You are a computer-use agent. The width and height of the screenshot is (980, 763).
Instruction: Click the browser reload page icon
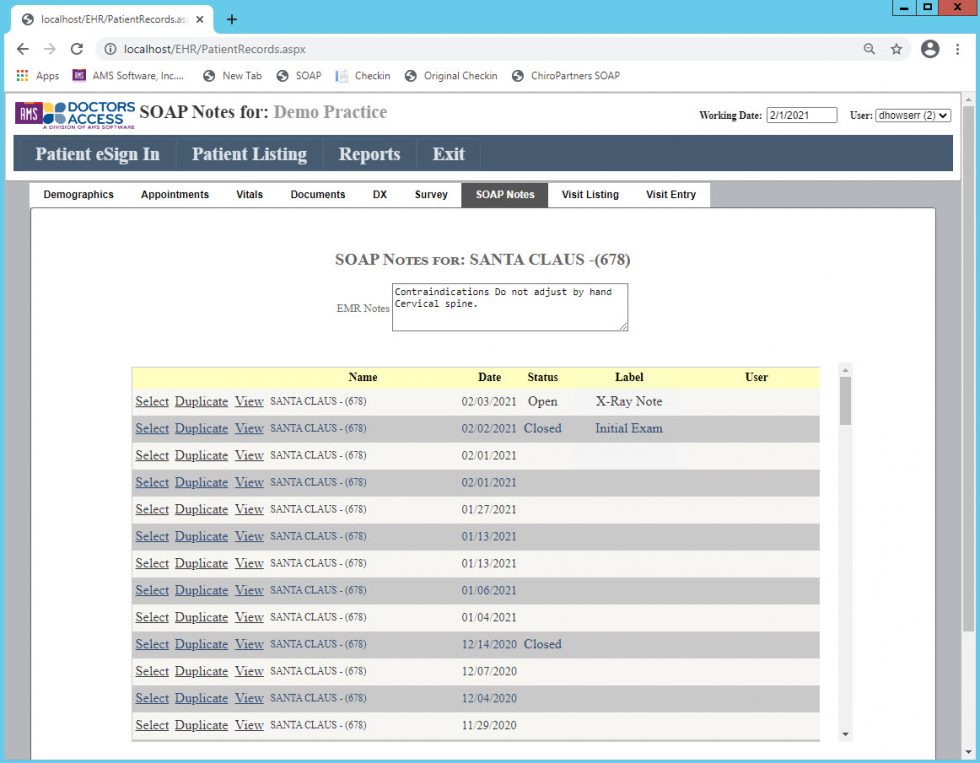point(76,49)
